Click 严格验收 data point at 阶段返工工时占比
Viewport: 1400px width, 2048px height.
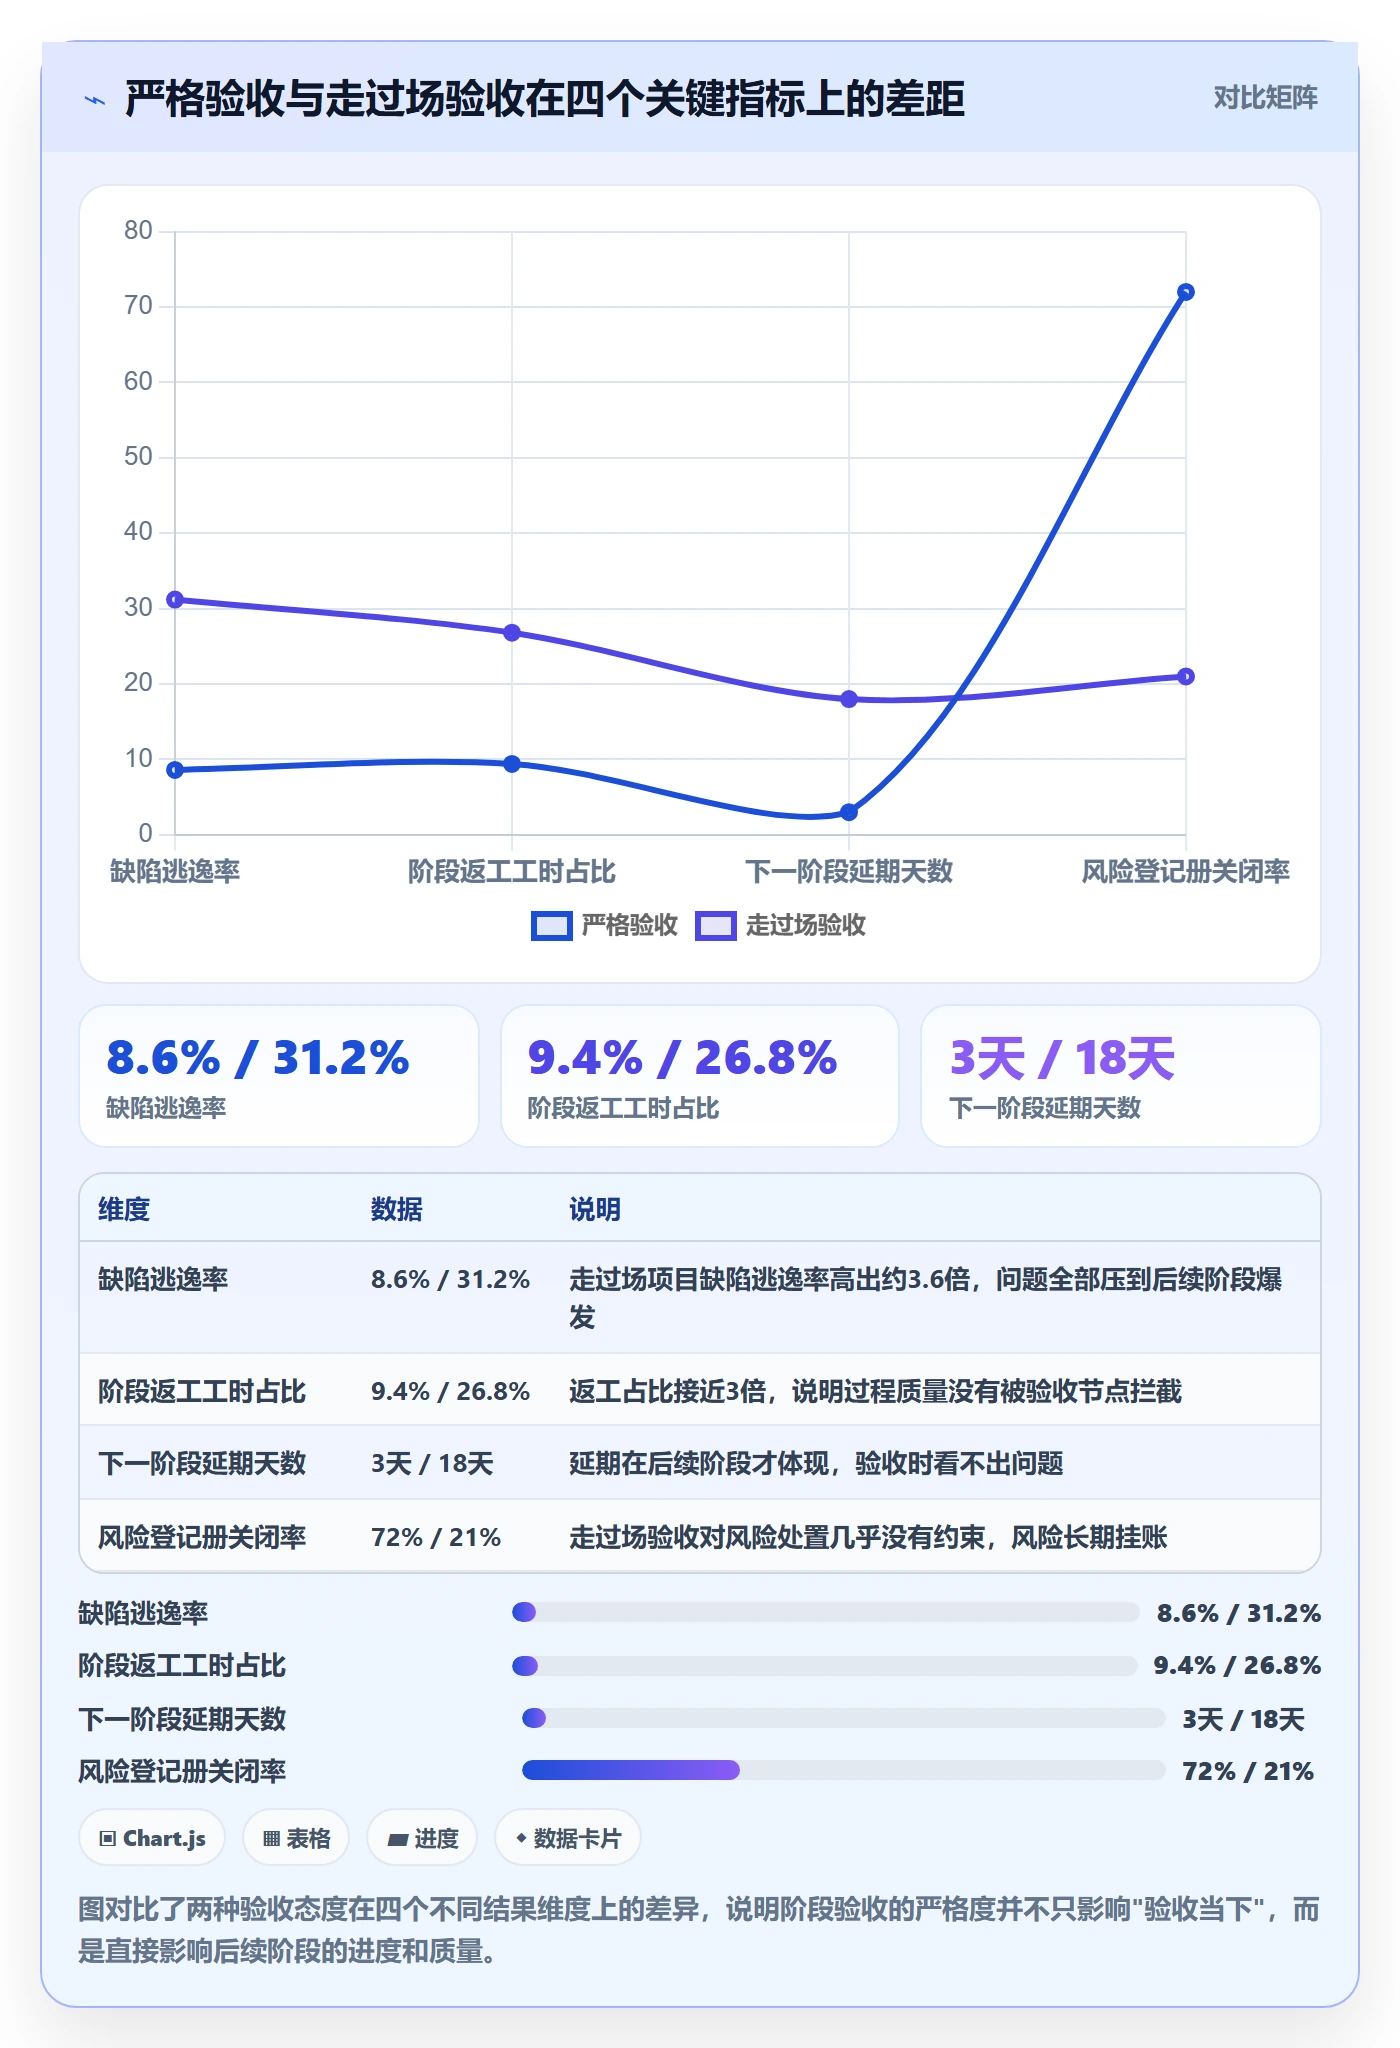[x=512, y=764]
